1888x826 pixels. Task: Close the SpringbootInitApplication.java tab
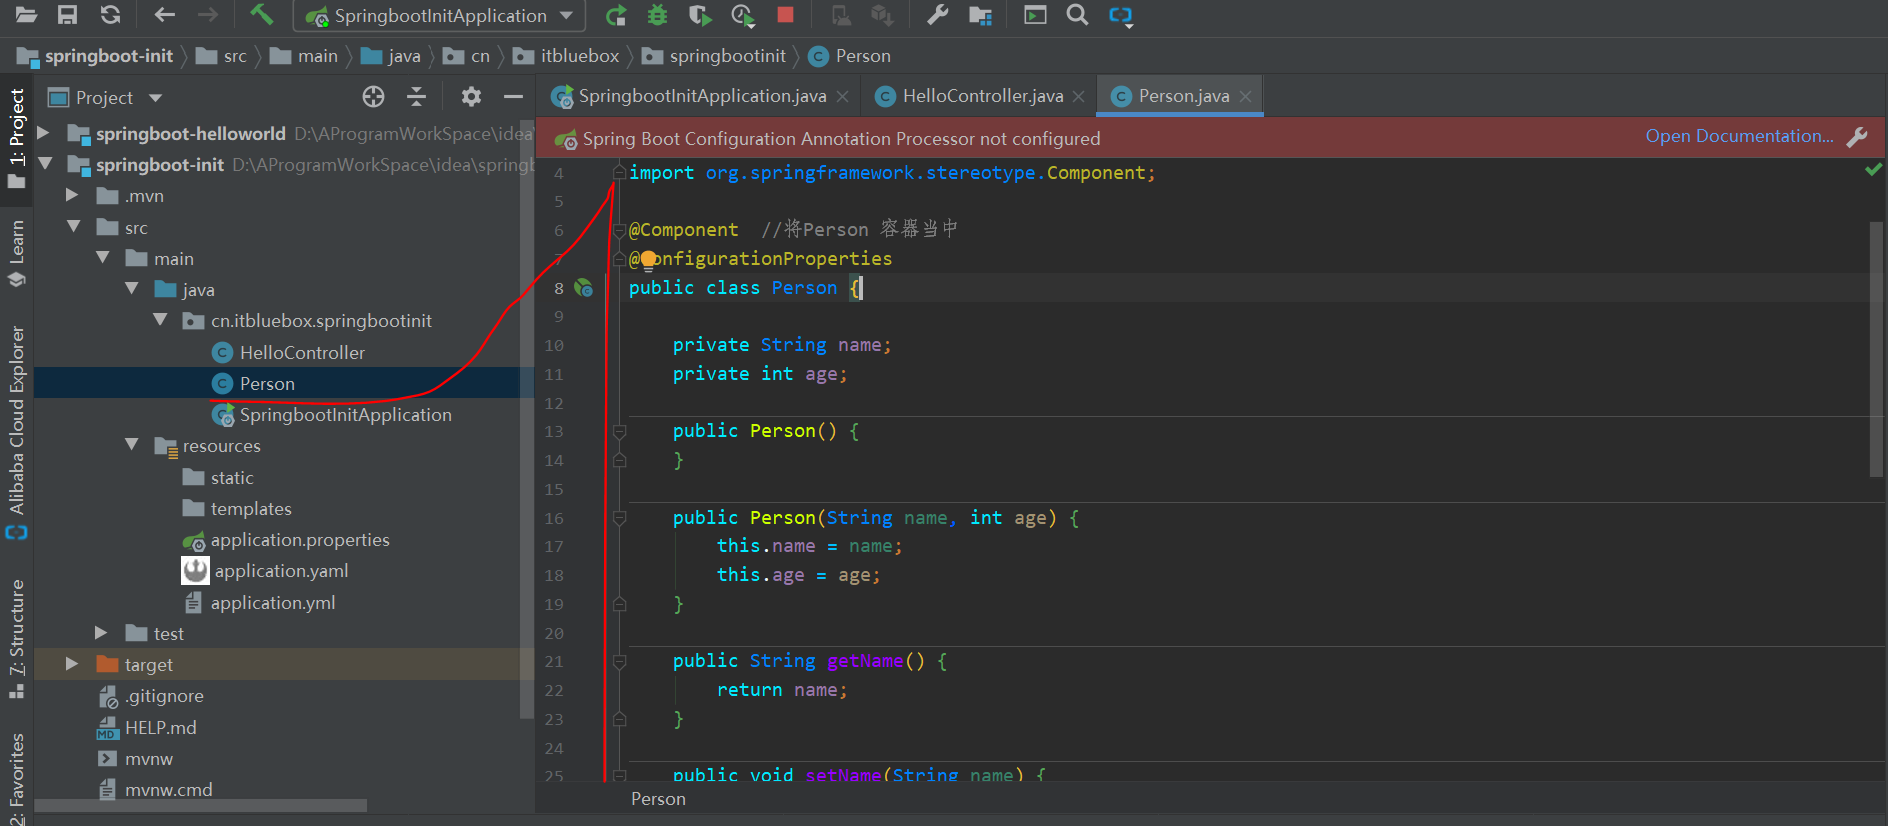click(843, 96)
